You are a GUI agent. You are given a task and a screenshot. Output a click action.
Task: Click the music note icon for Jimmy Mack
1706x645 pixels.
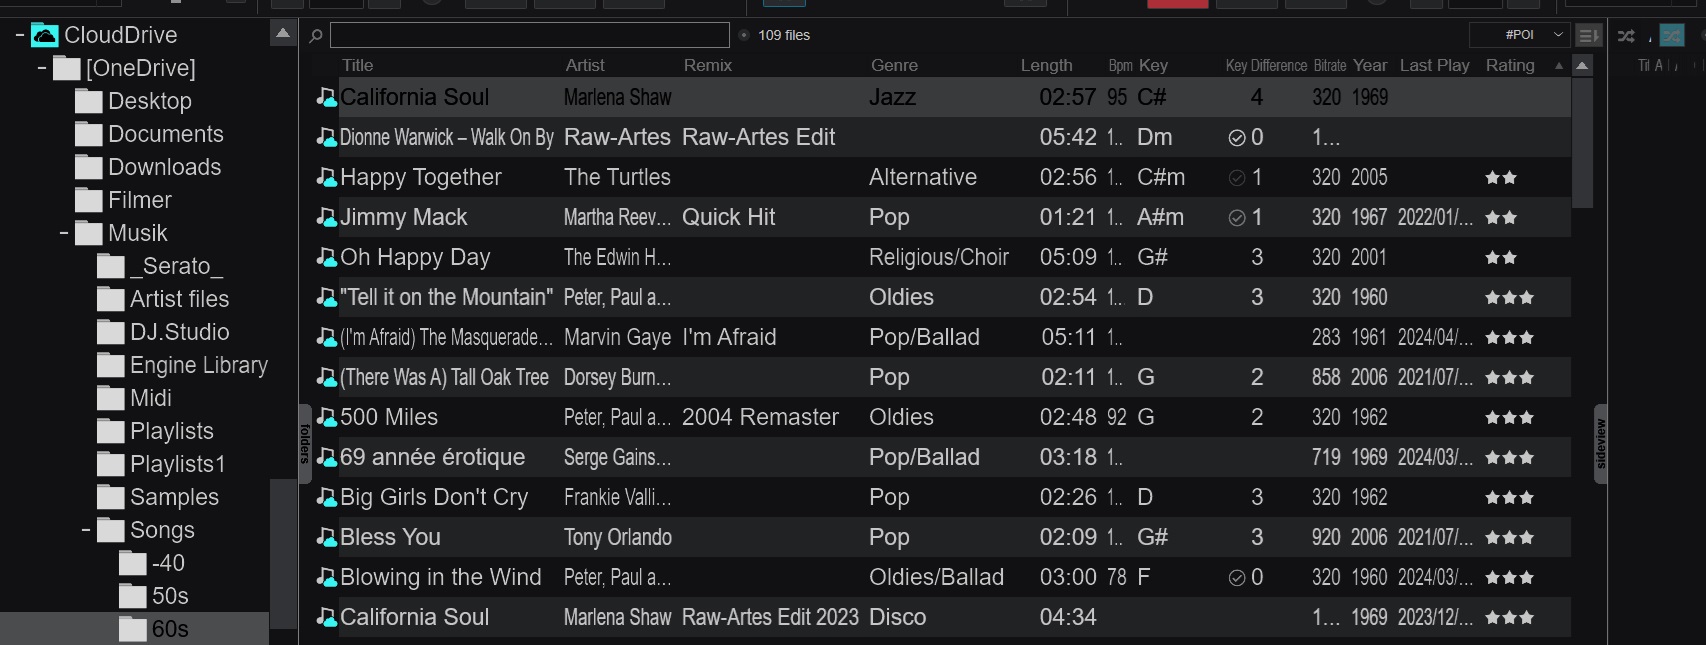326,217
